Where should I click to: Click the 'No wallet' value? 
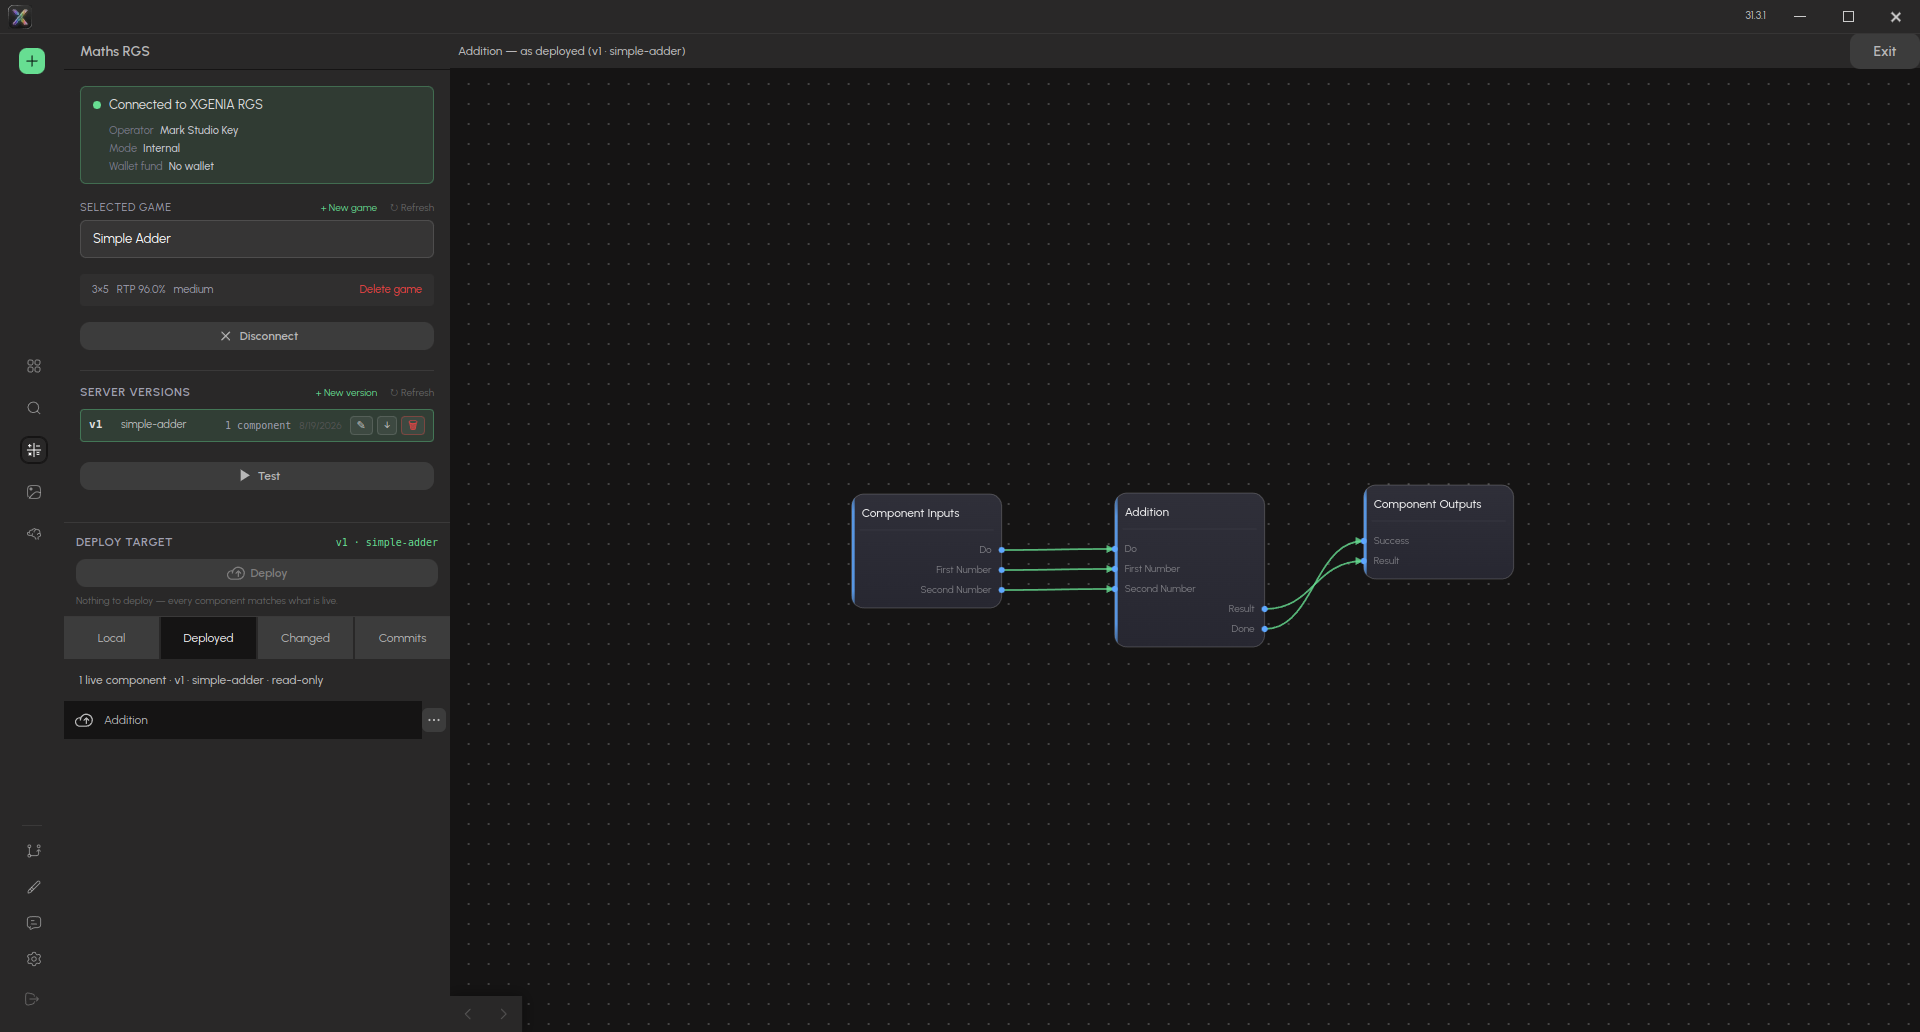tap(191, 166)
